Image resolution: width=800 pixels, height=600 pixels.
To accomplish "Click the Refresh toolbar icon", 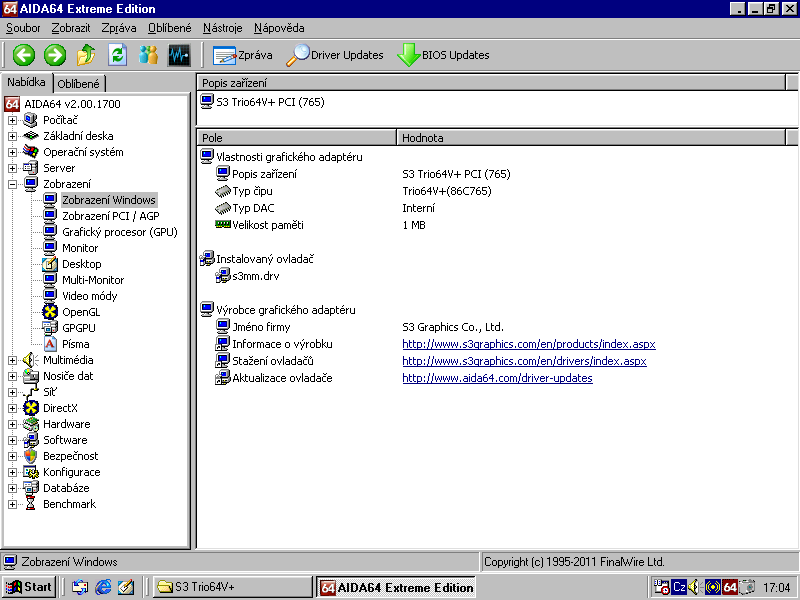I will click(x=117, y=55).
